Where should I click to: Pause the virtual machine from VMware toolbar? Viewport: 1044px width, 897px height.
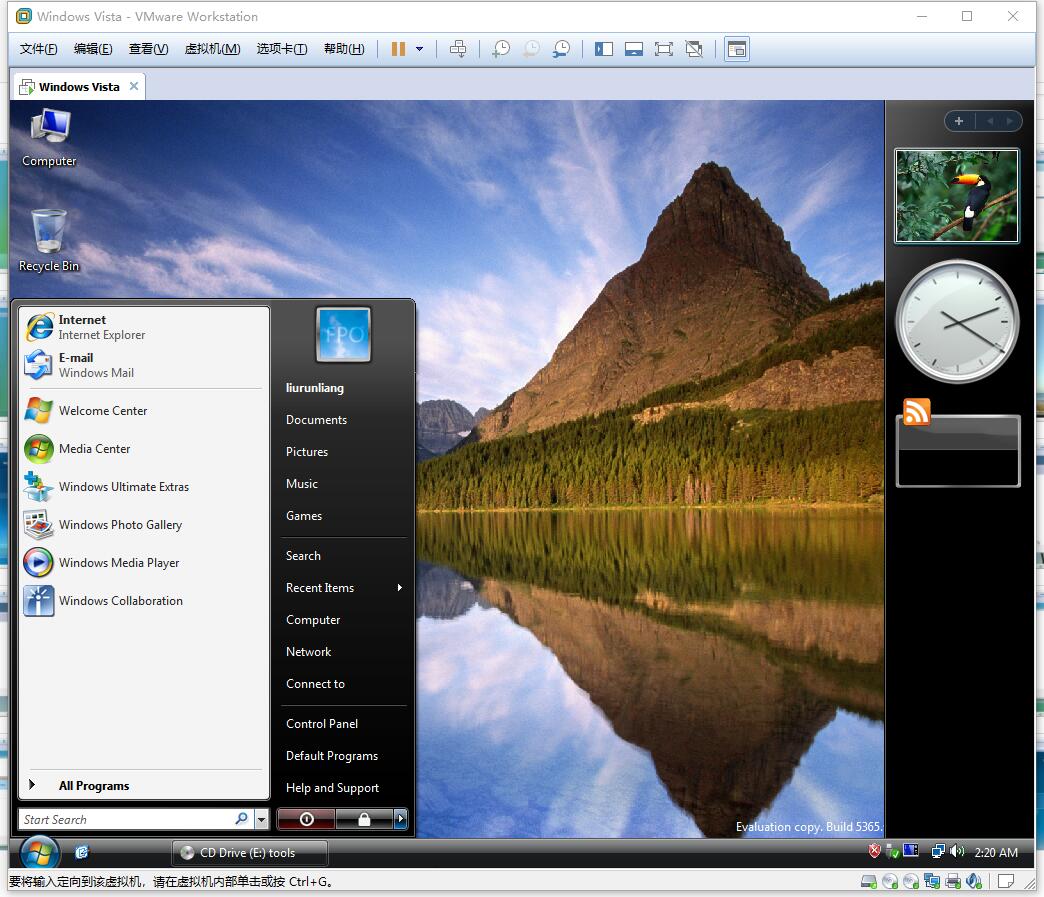398,49
